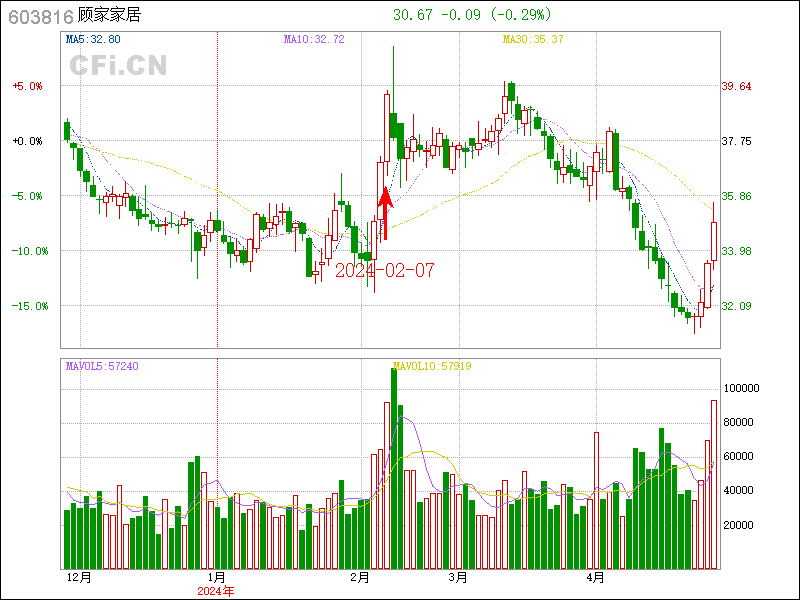Screen dimensions: 800x600
Task: Click the current price 30.67 text
Action: click(x=413, y=15)
